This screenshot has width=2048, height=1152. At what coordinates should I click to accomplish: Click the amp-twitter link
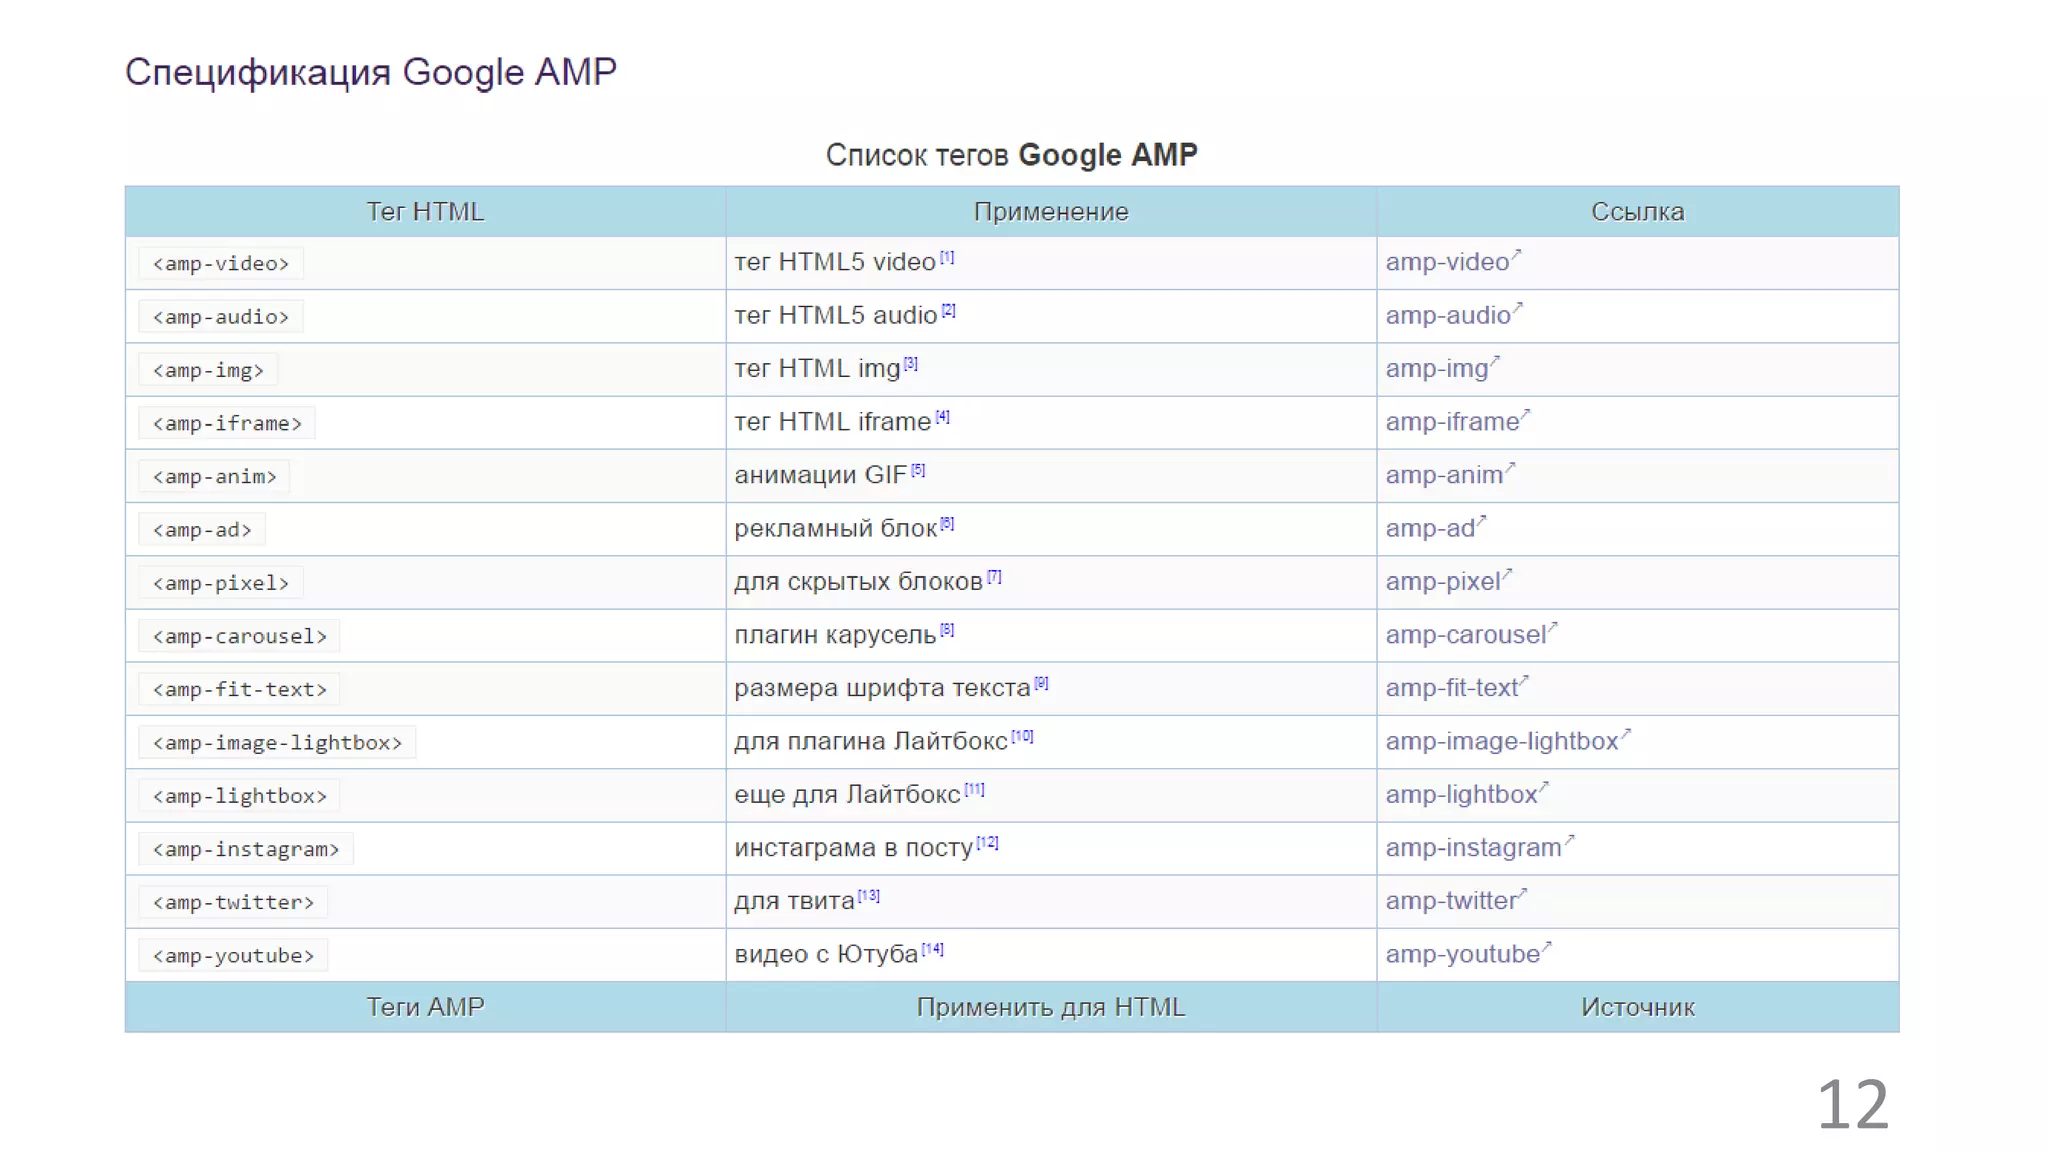[1451, 901]
